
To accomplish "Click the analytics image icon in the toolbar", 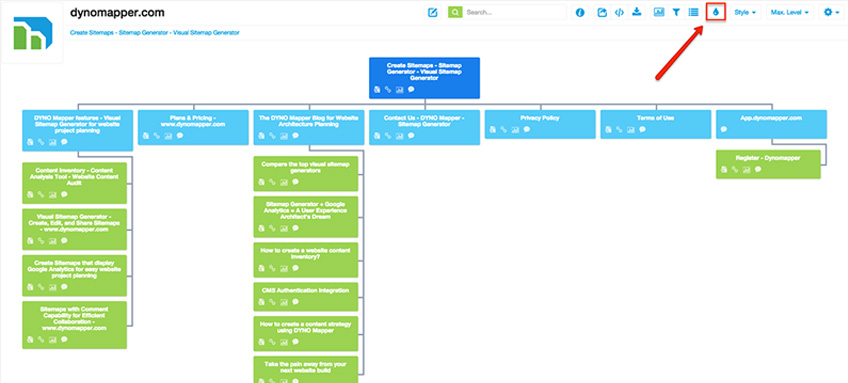I will point(659,12).
